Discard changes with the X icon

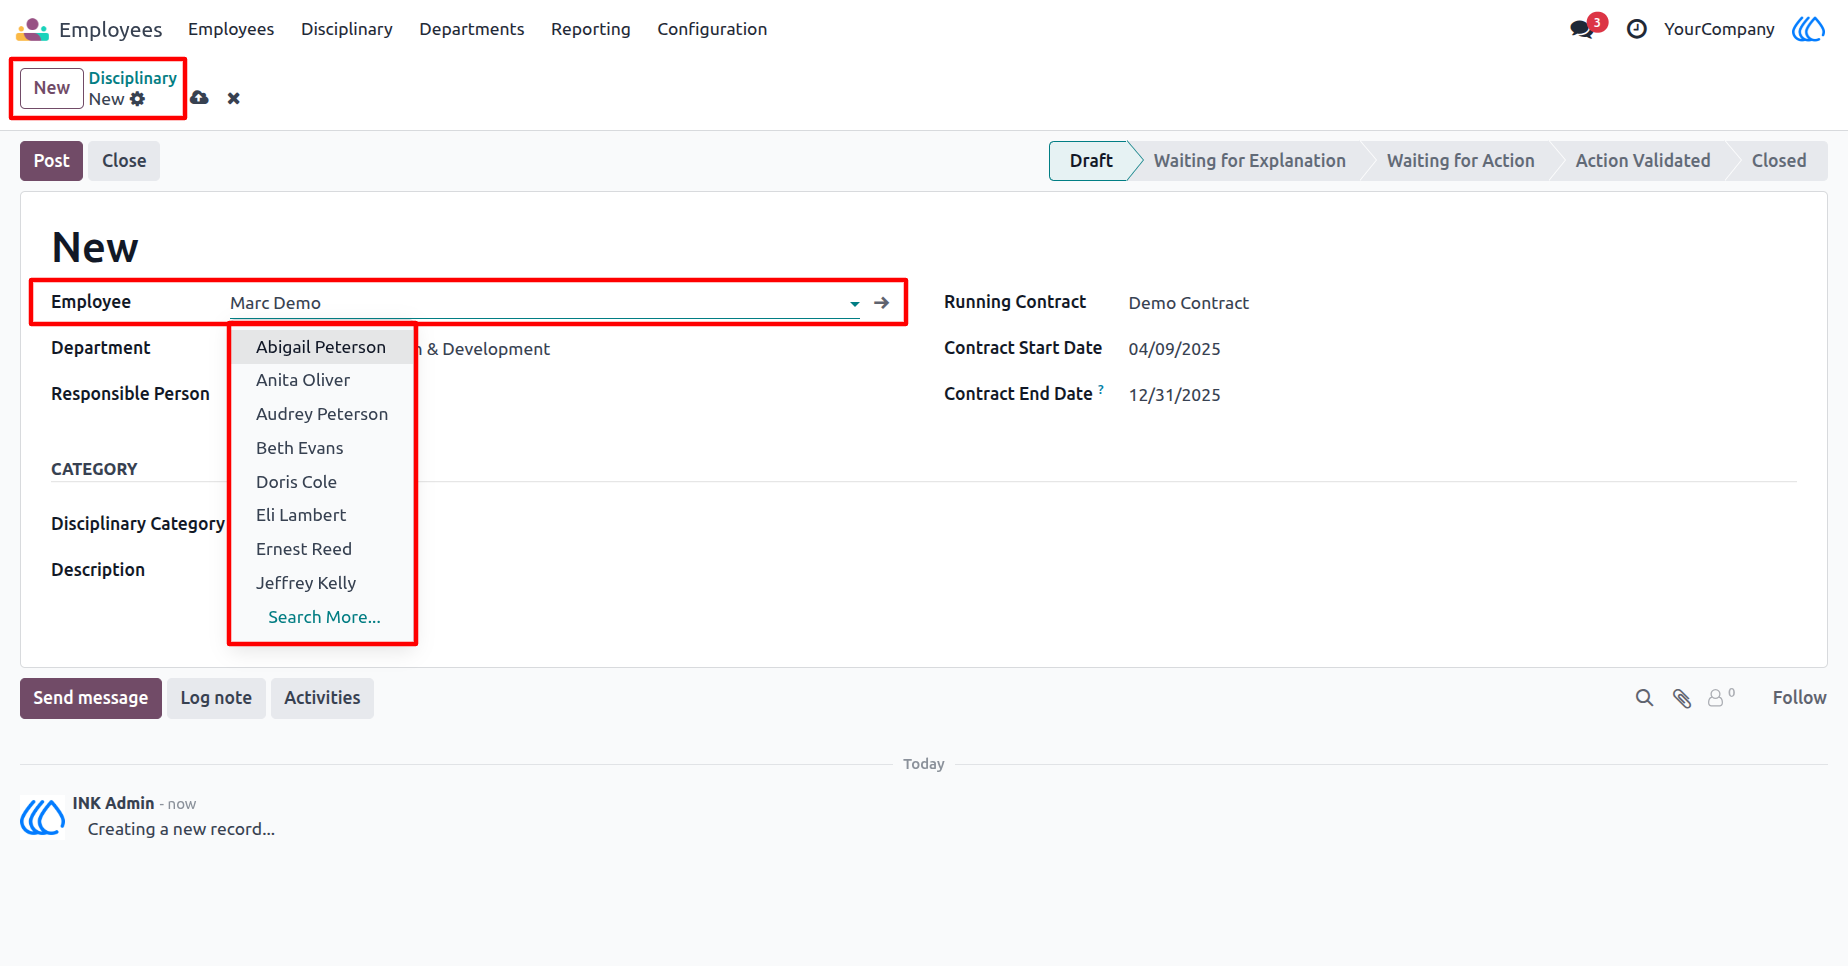(233, 98)
